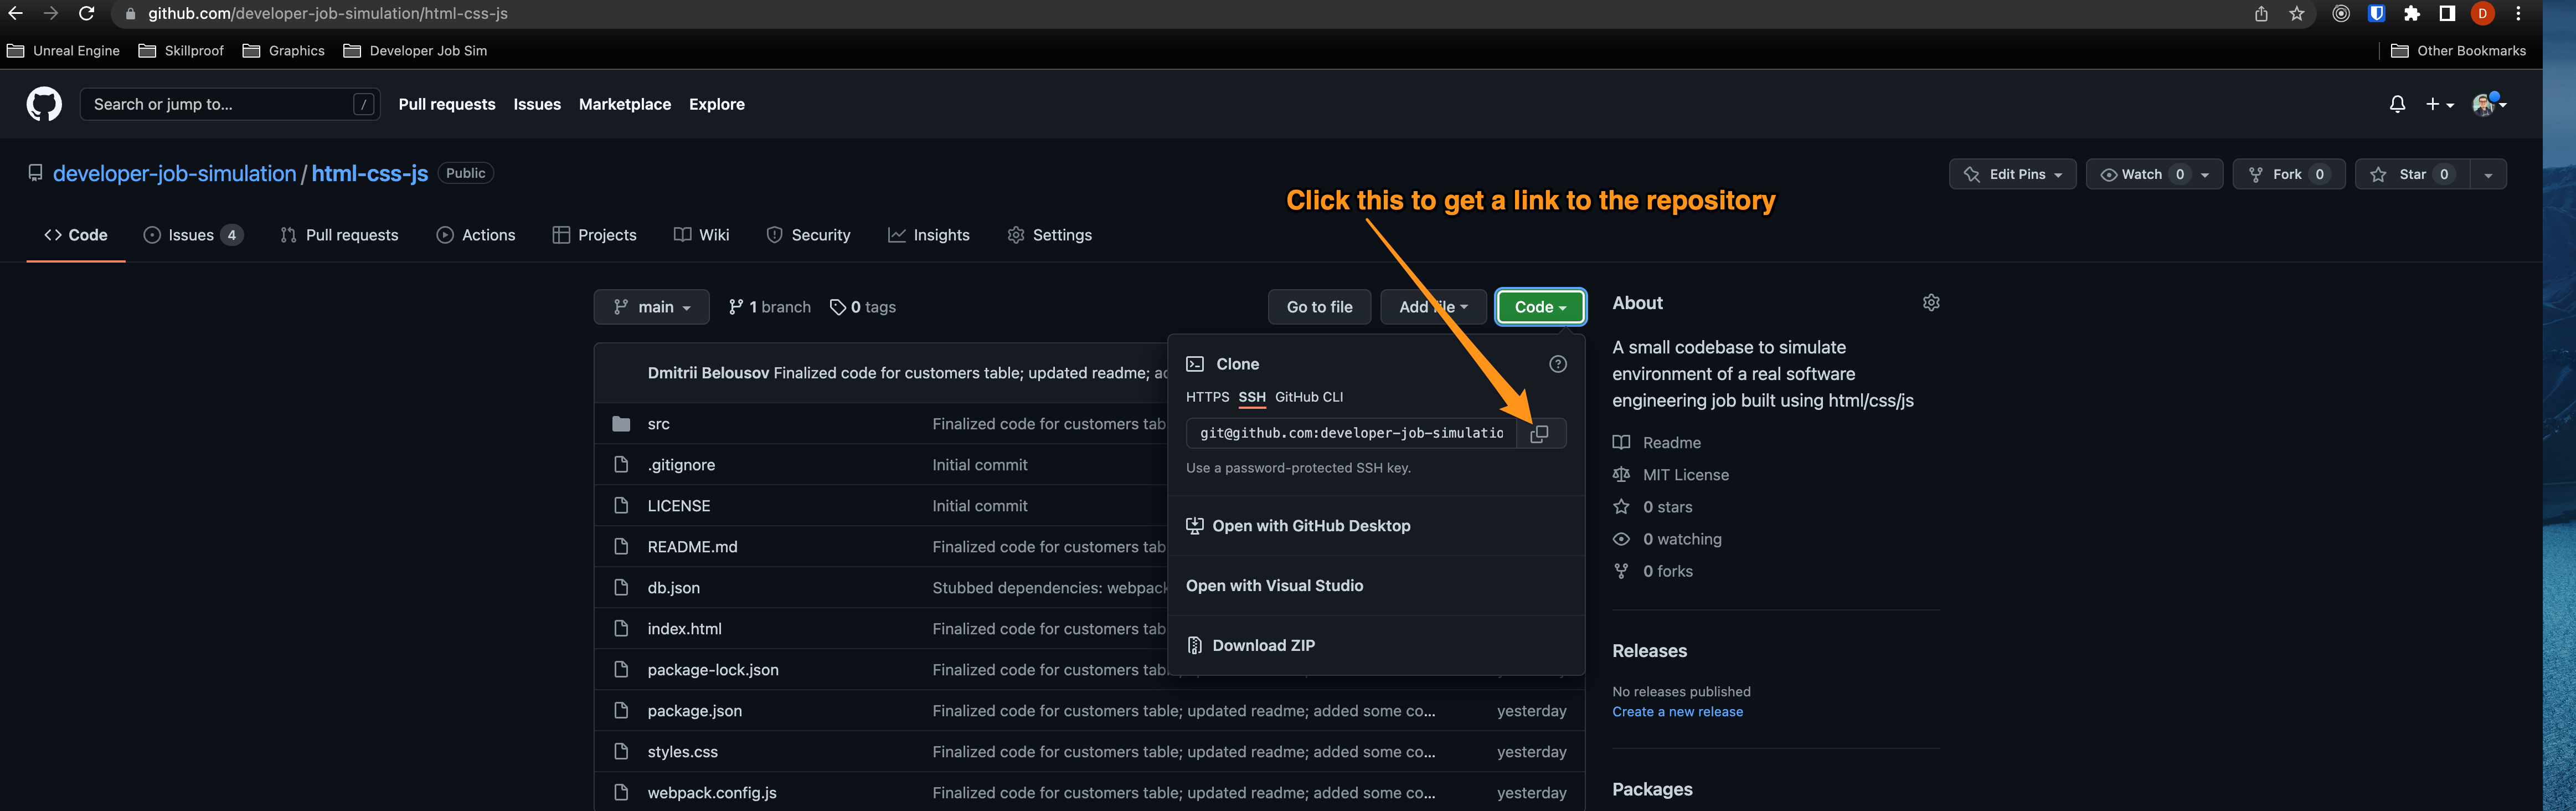This screenshot has width=2576, height=811.
Task: Open the clone help question mark
Action: point(1557,364)
